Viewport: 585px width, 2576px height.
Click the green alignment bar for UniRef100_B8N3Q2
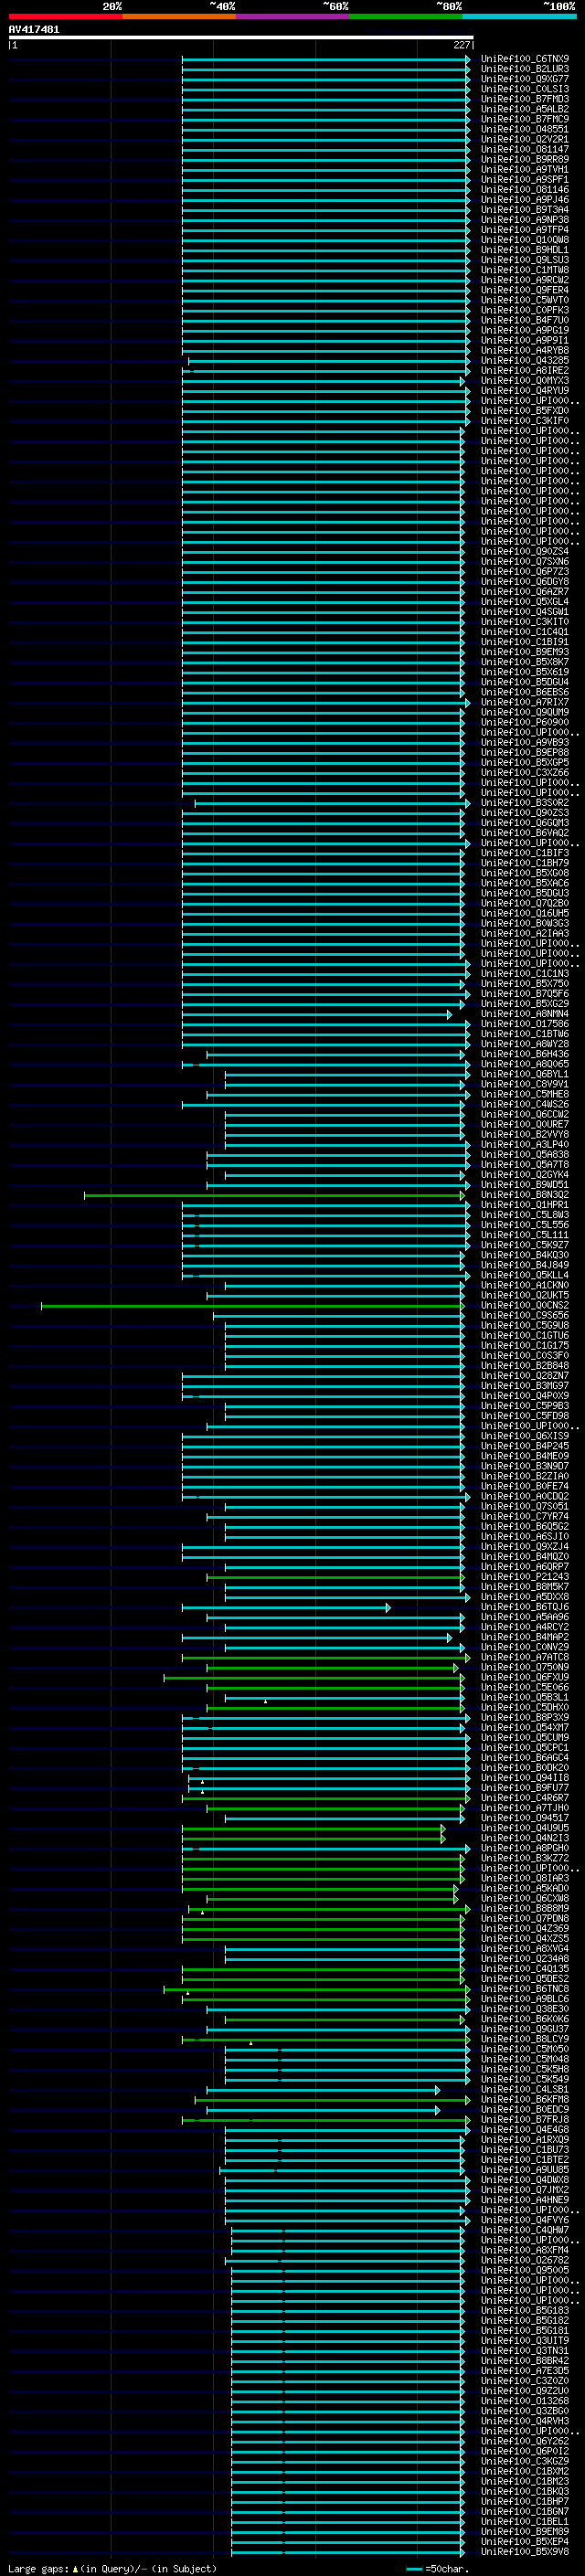point(275,1195)
